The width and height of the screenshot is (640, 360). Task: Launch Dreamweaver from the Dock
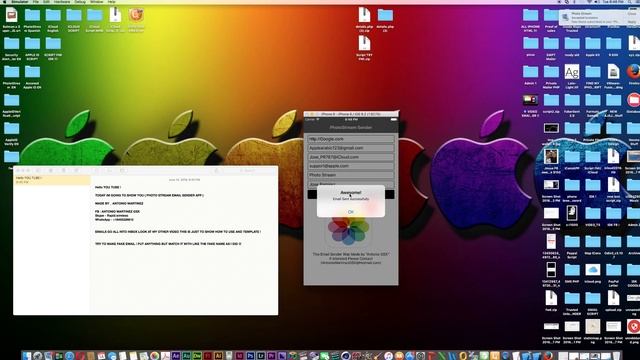pyautogui.click(x=197, y=356)
